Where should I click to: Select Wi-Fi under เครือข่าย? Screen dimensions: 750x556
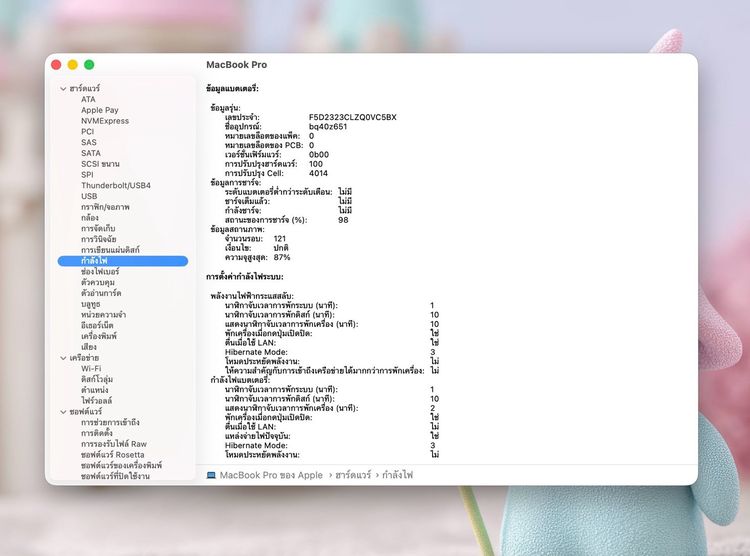point(91,368)
